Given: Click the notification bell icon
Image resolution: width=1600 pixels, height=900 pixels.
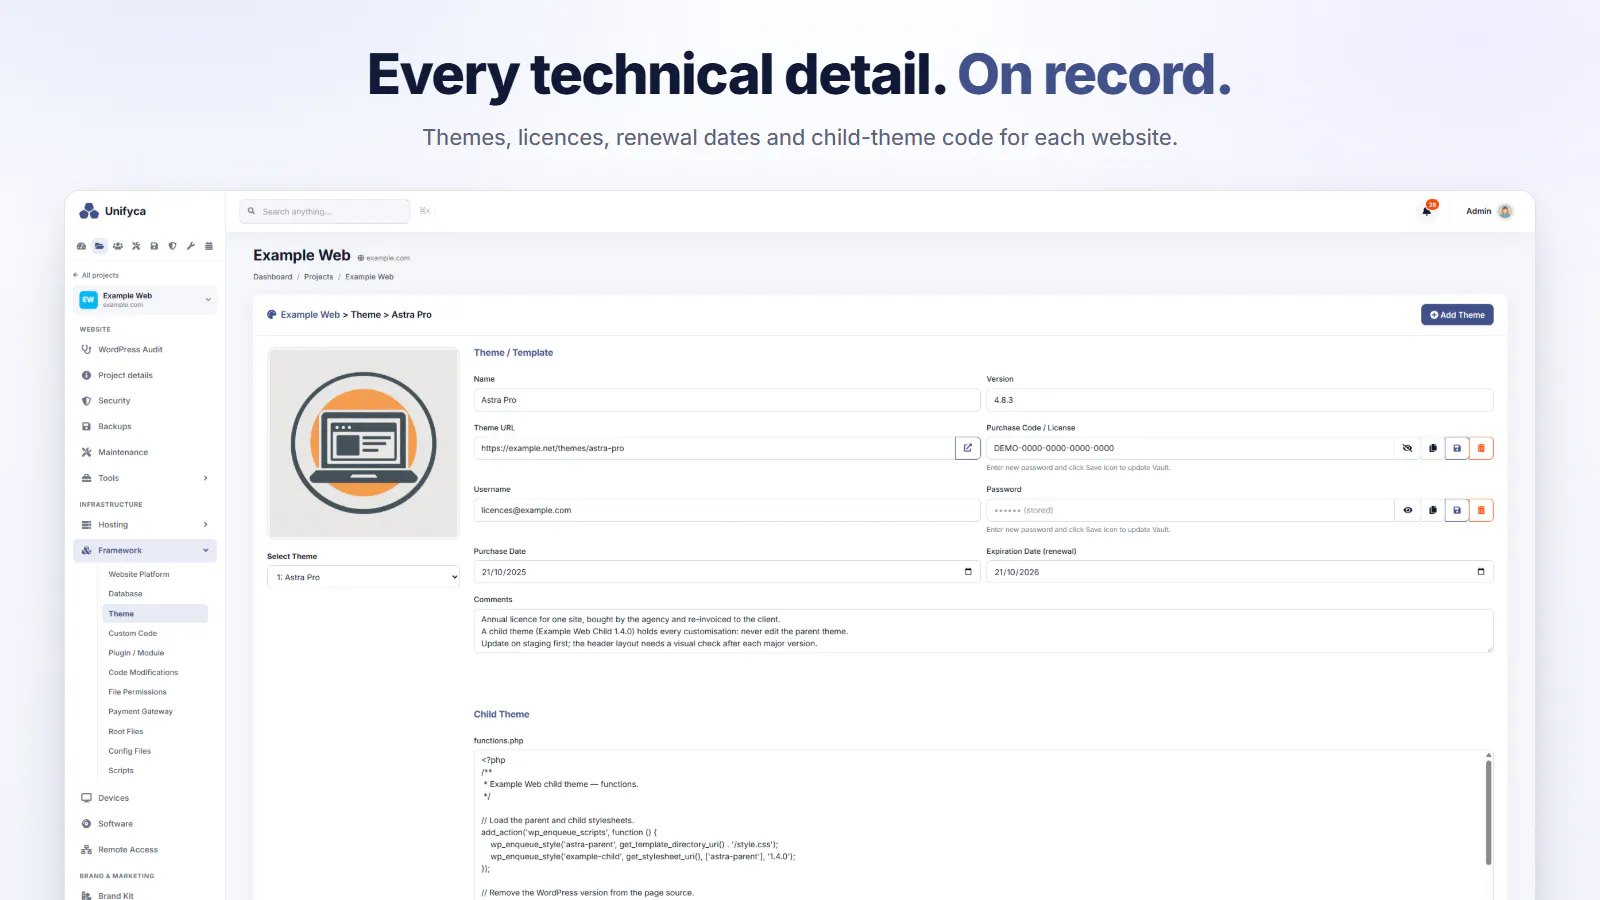Looking at the screenshot, I should (1427, 211).
